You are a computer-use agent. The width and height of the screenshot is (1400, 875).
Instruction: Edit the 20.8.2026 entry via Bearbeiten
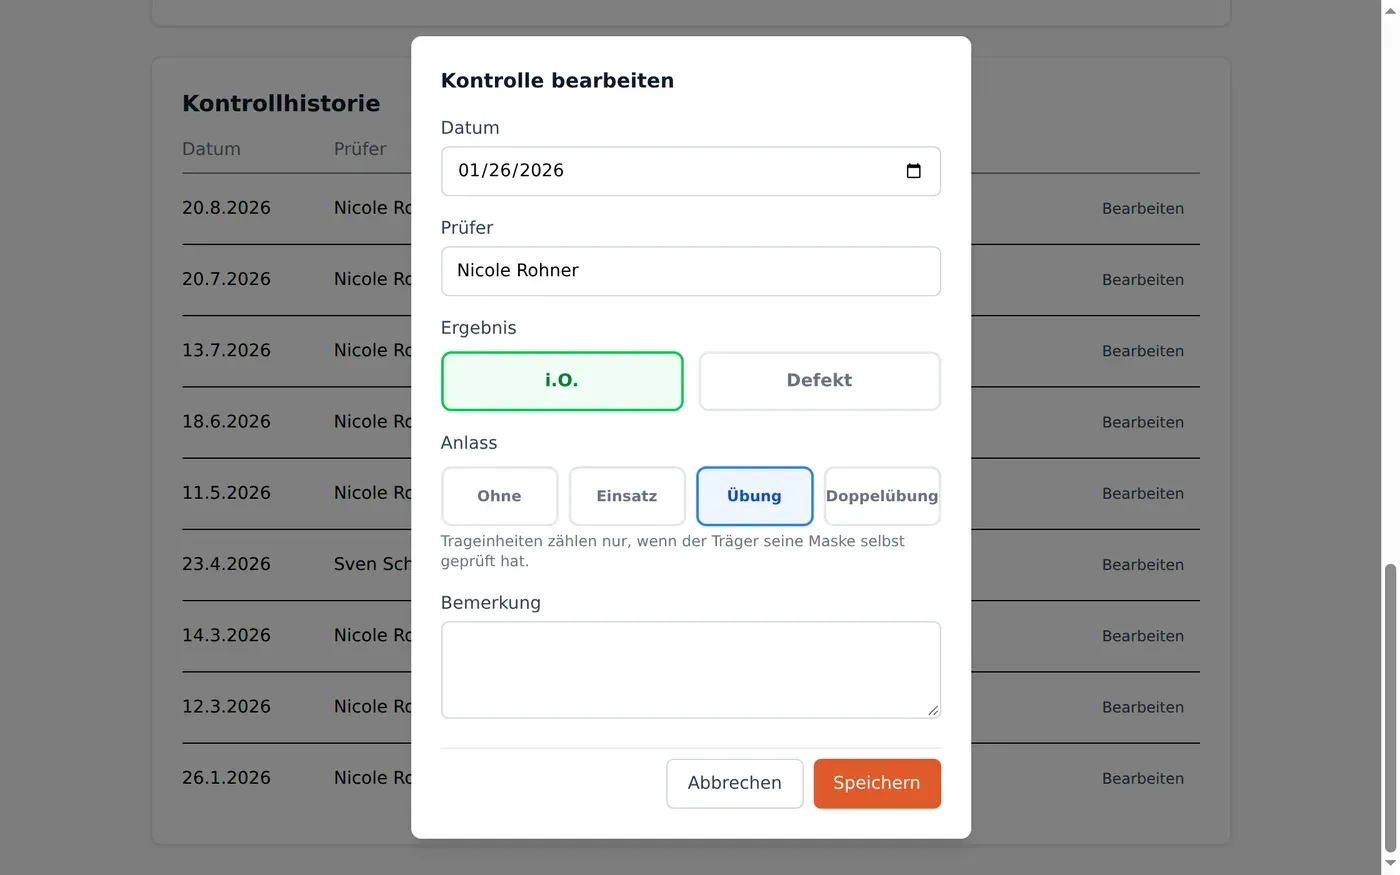1143,209
